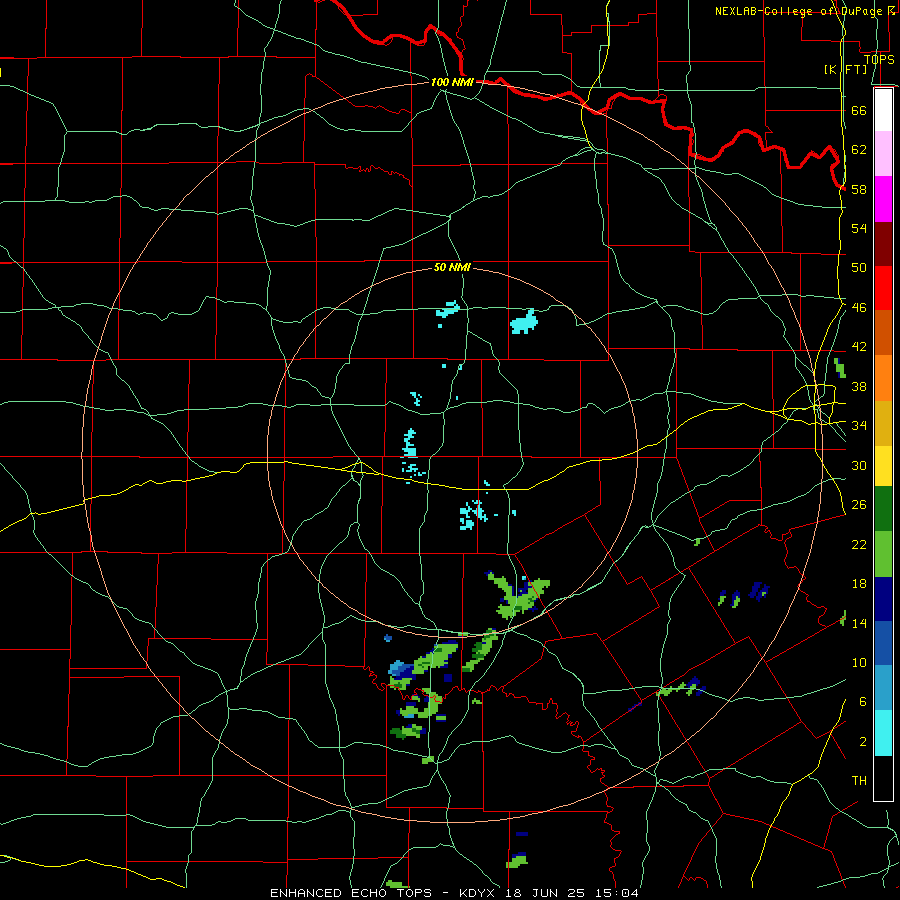Select the dark green legend color band
This screenshot has width=900, height=900.
883,509
